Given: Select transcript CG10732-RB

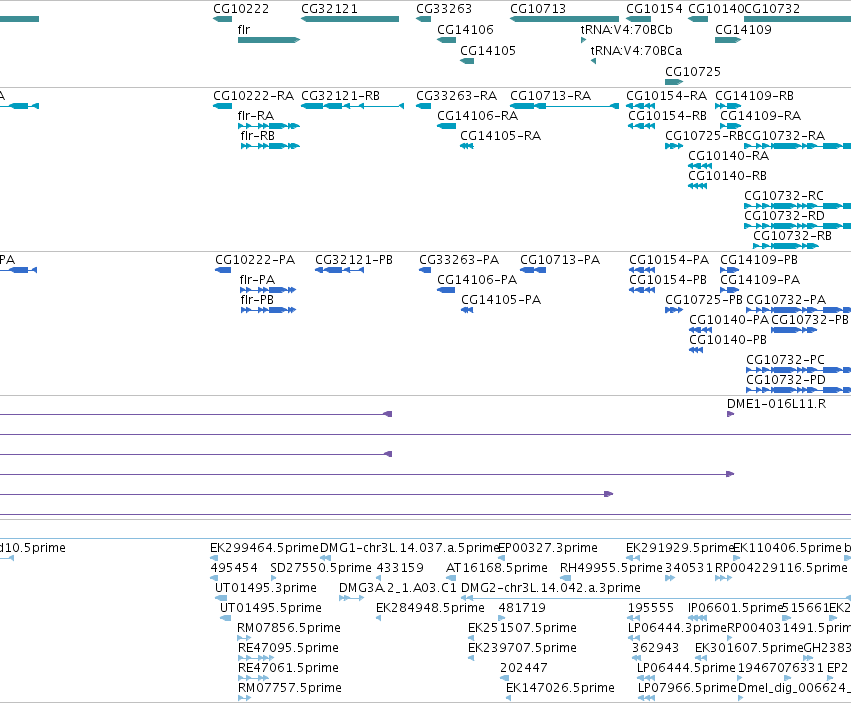Looking at the screenshot, I should coord(792,236).
